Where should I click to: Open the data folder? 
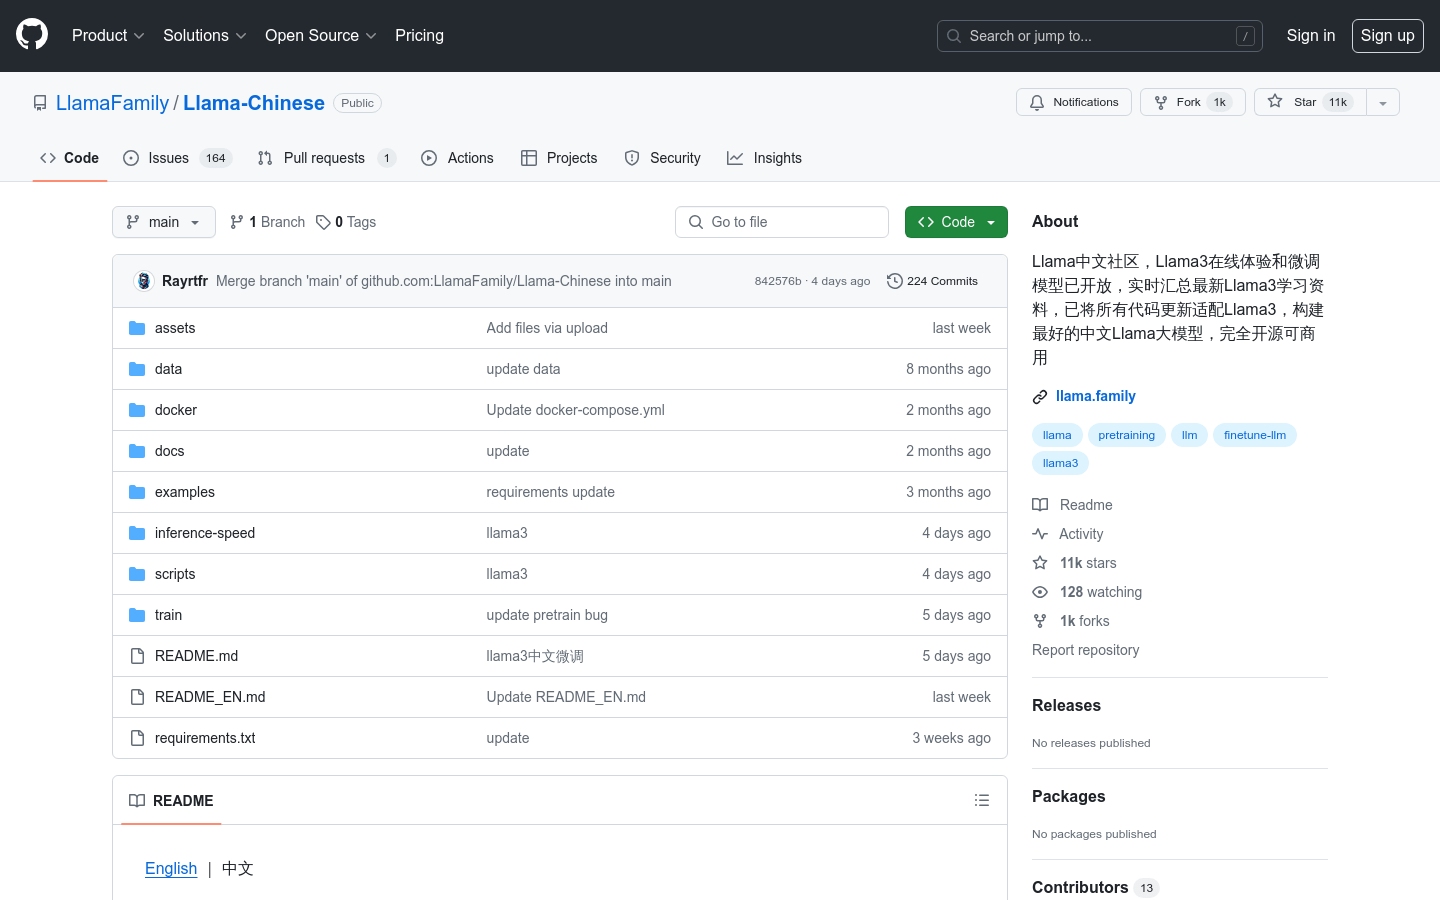coord(168,369)
